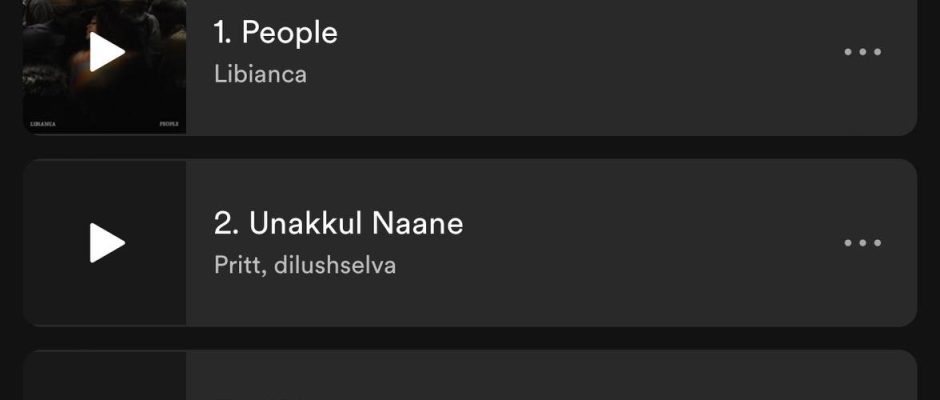Select the partially visible third track card
The height and width of the screenshot is (400, 940).
tap(550, 378)
